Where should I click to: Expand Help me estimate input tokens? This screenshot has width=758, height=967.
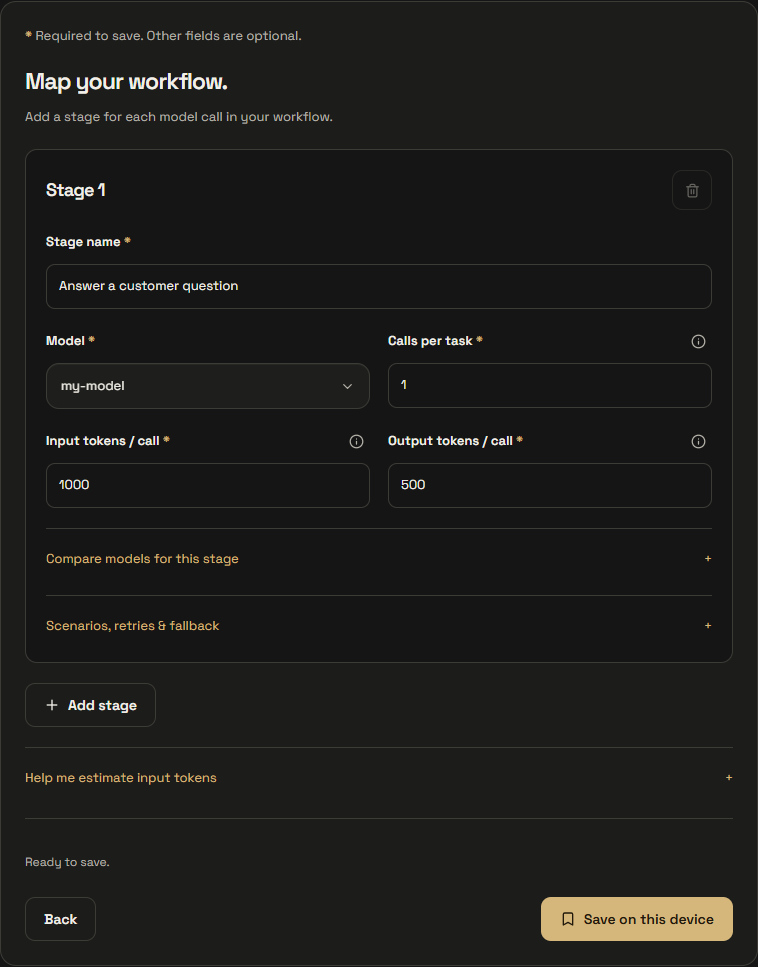[x=379, y=778]
